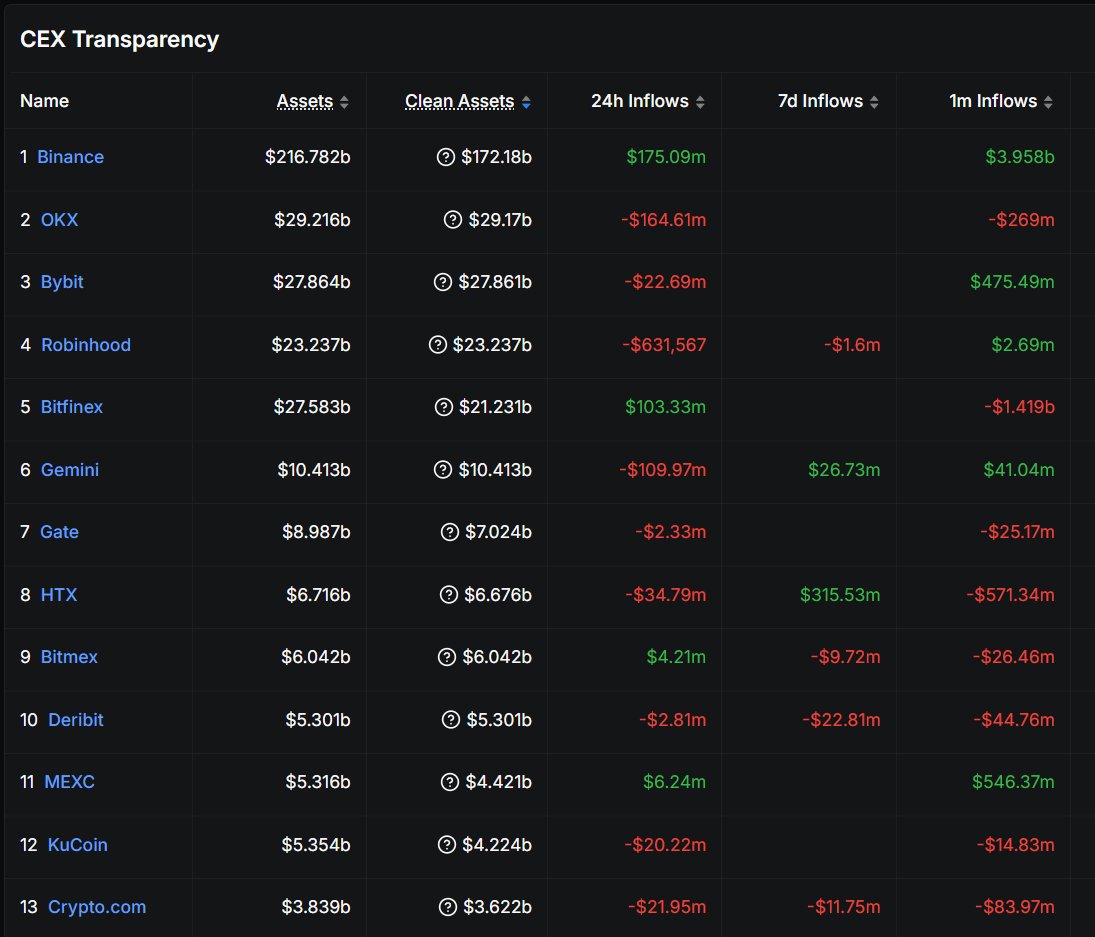1095x937 pixels.
Task: Click the info icon in Gemini row
Action: pyautogui.click(x=443, y=470)
